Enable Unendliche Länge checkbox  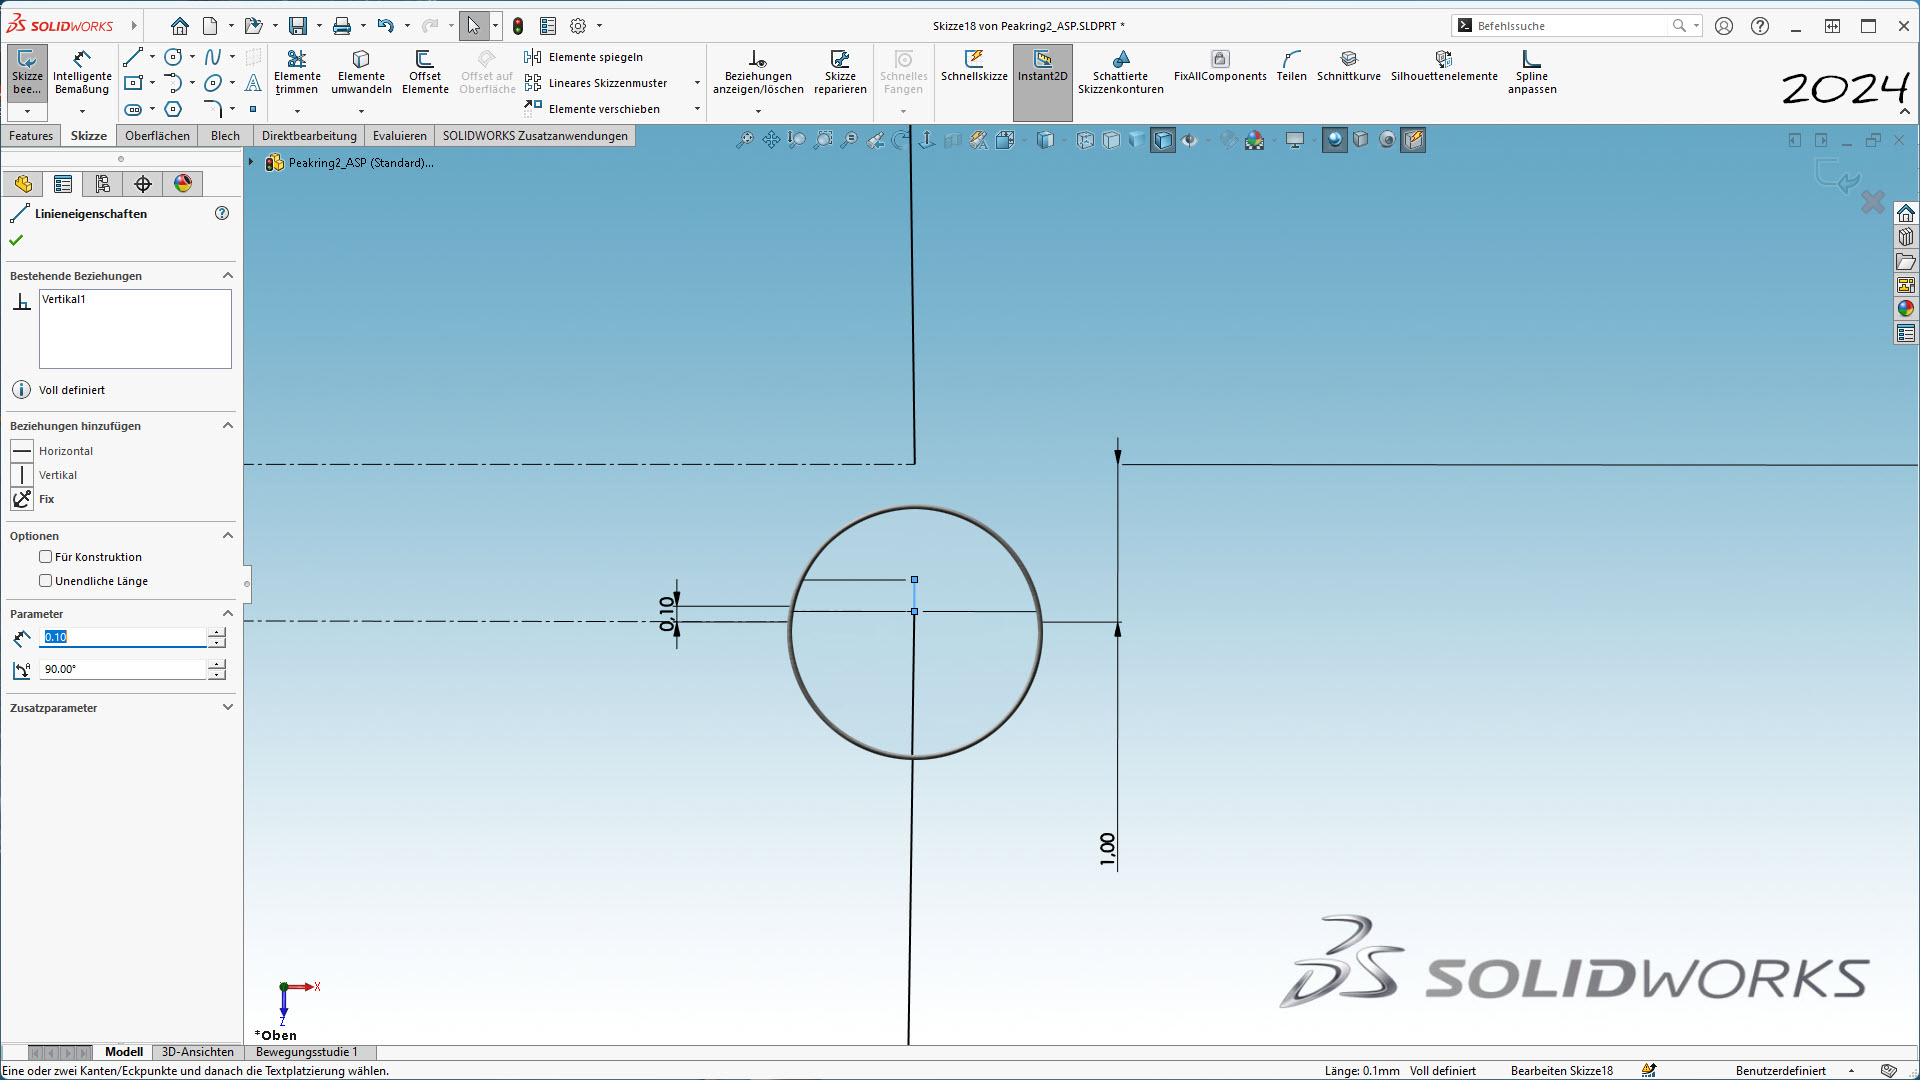[x=46, y=581]
